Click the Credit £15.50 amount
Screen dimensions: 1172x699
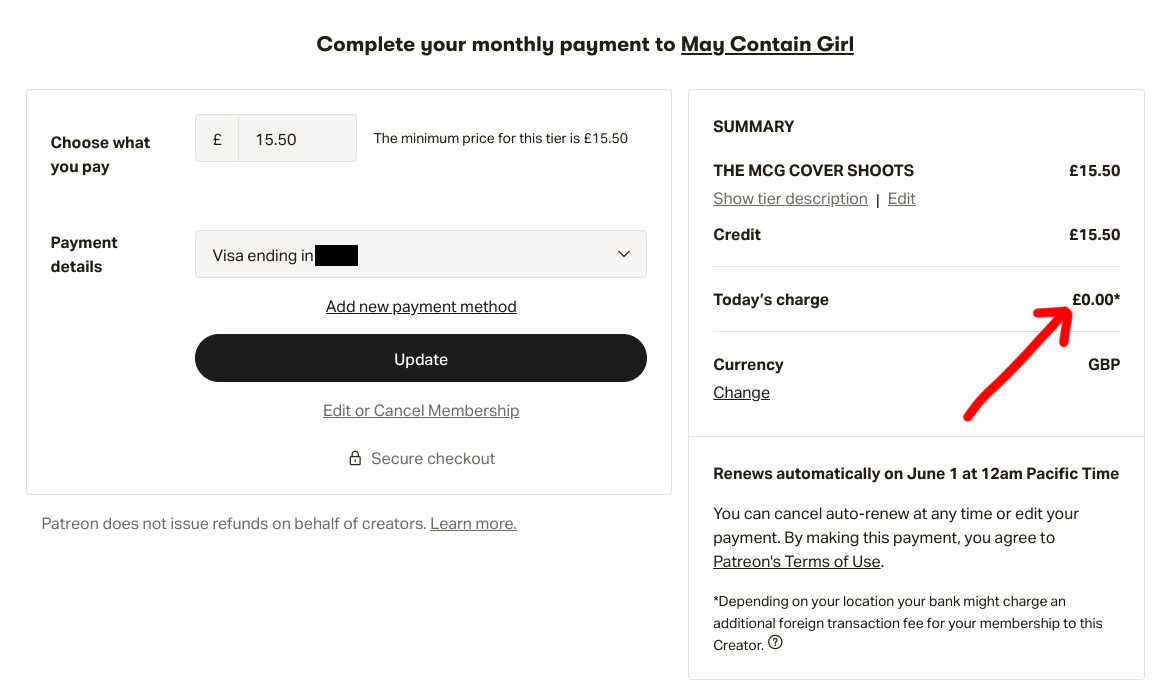pos(1094,235)
